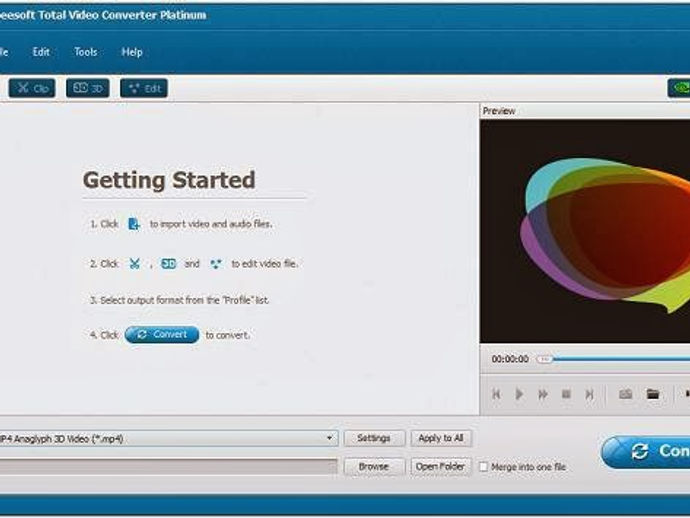Click the large Convert button
690x518 pixels.
(x=646, y=452)
